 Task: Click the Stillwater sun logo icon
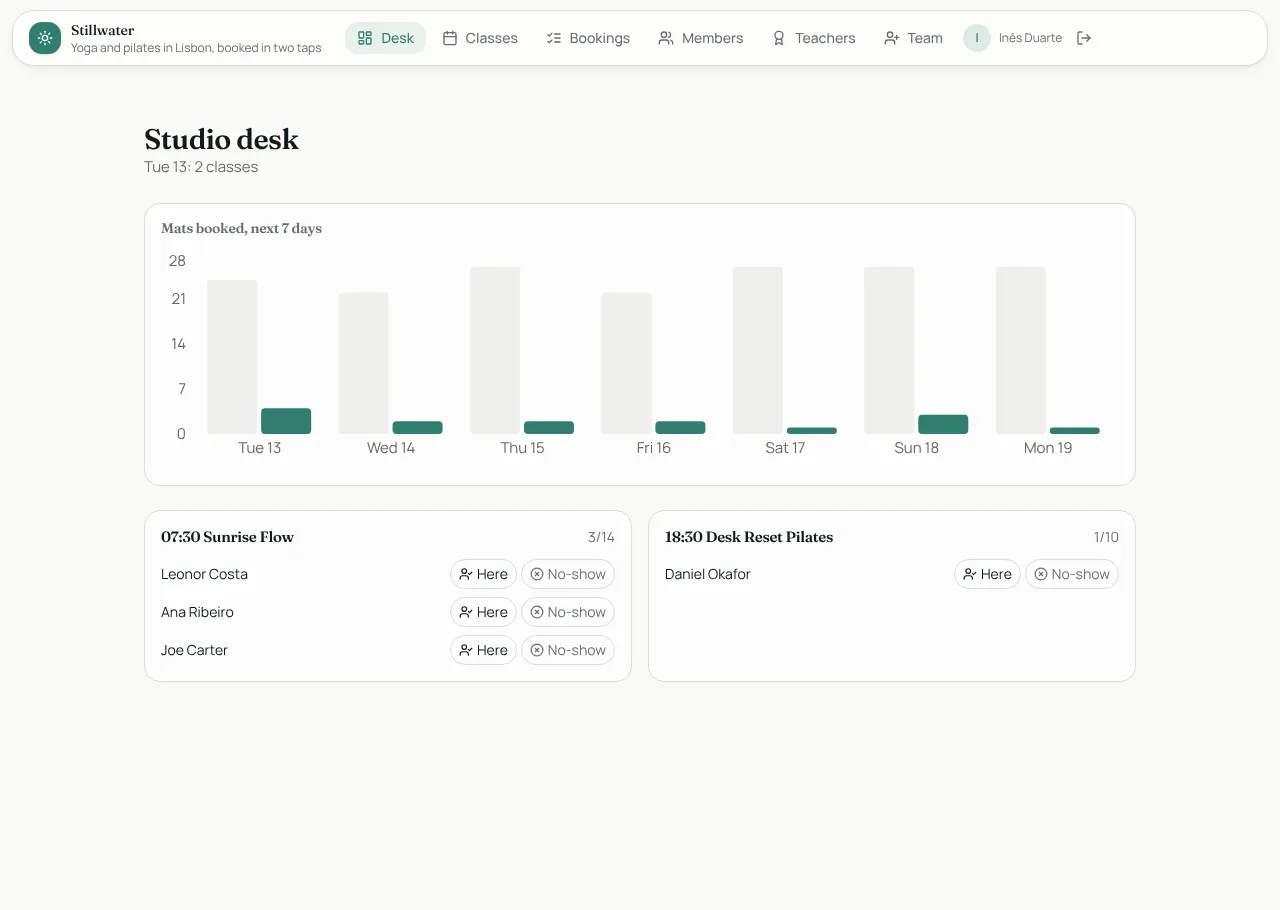click(45, 38)
